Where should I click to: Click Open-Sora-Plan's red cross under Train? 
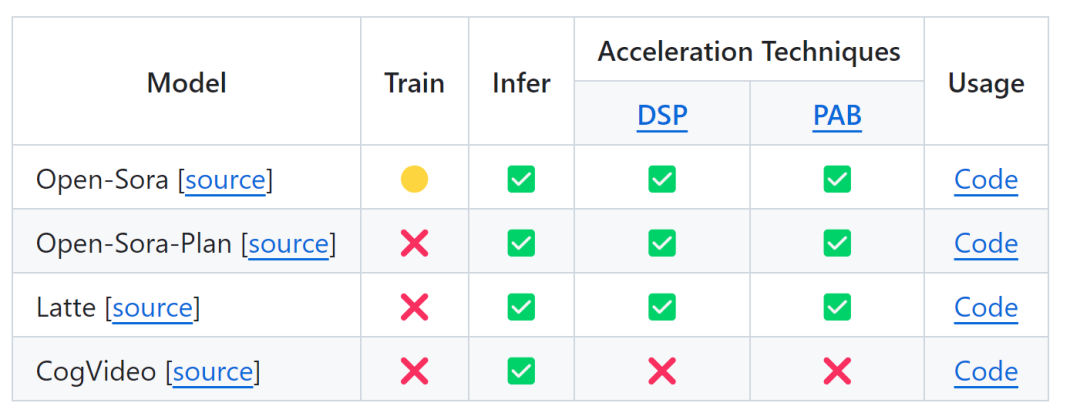[x=414, y=243]
